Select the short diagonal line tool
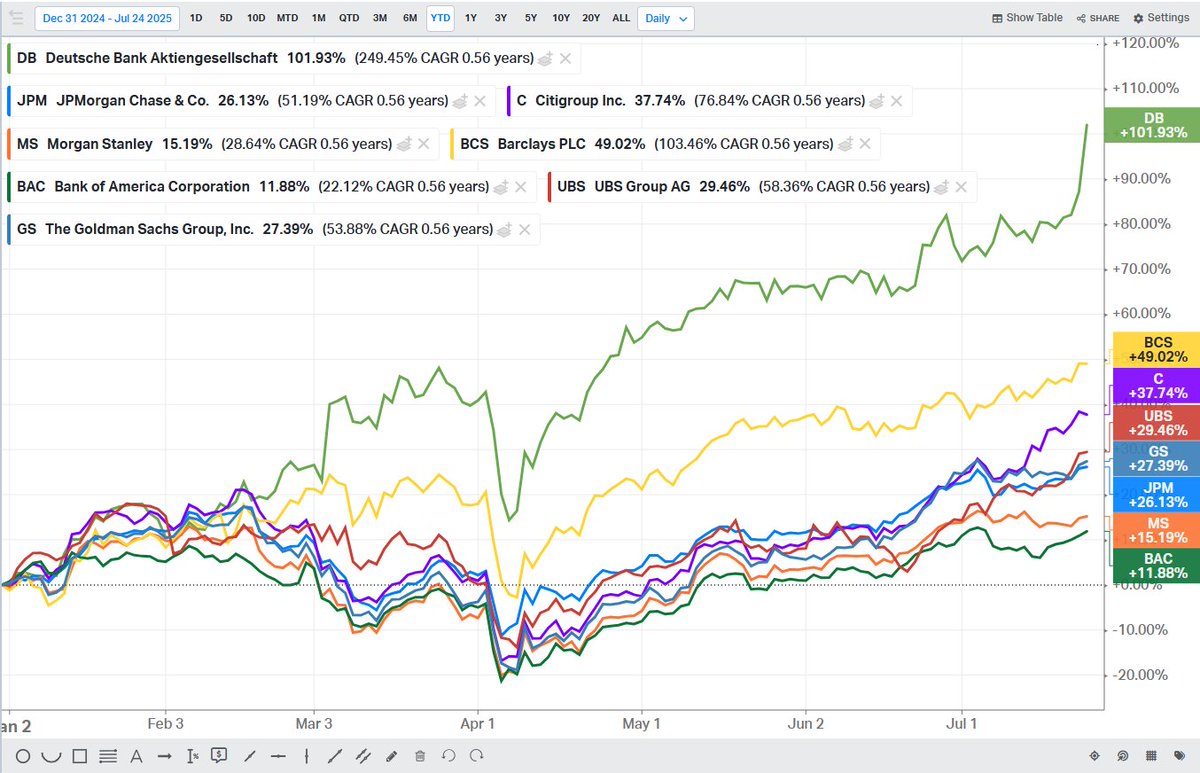This screenshot has width=1200, height=773. (x=250, y=755)
